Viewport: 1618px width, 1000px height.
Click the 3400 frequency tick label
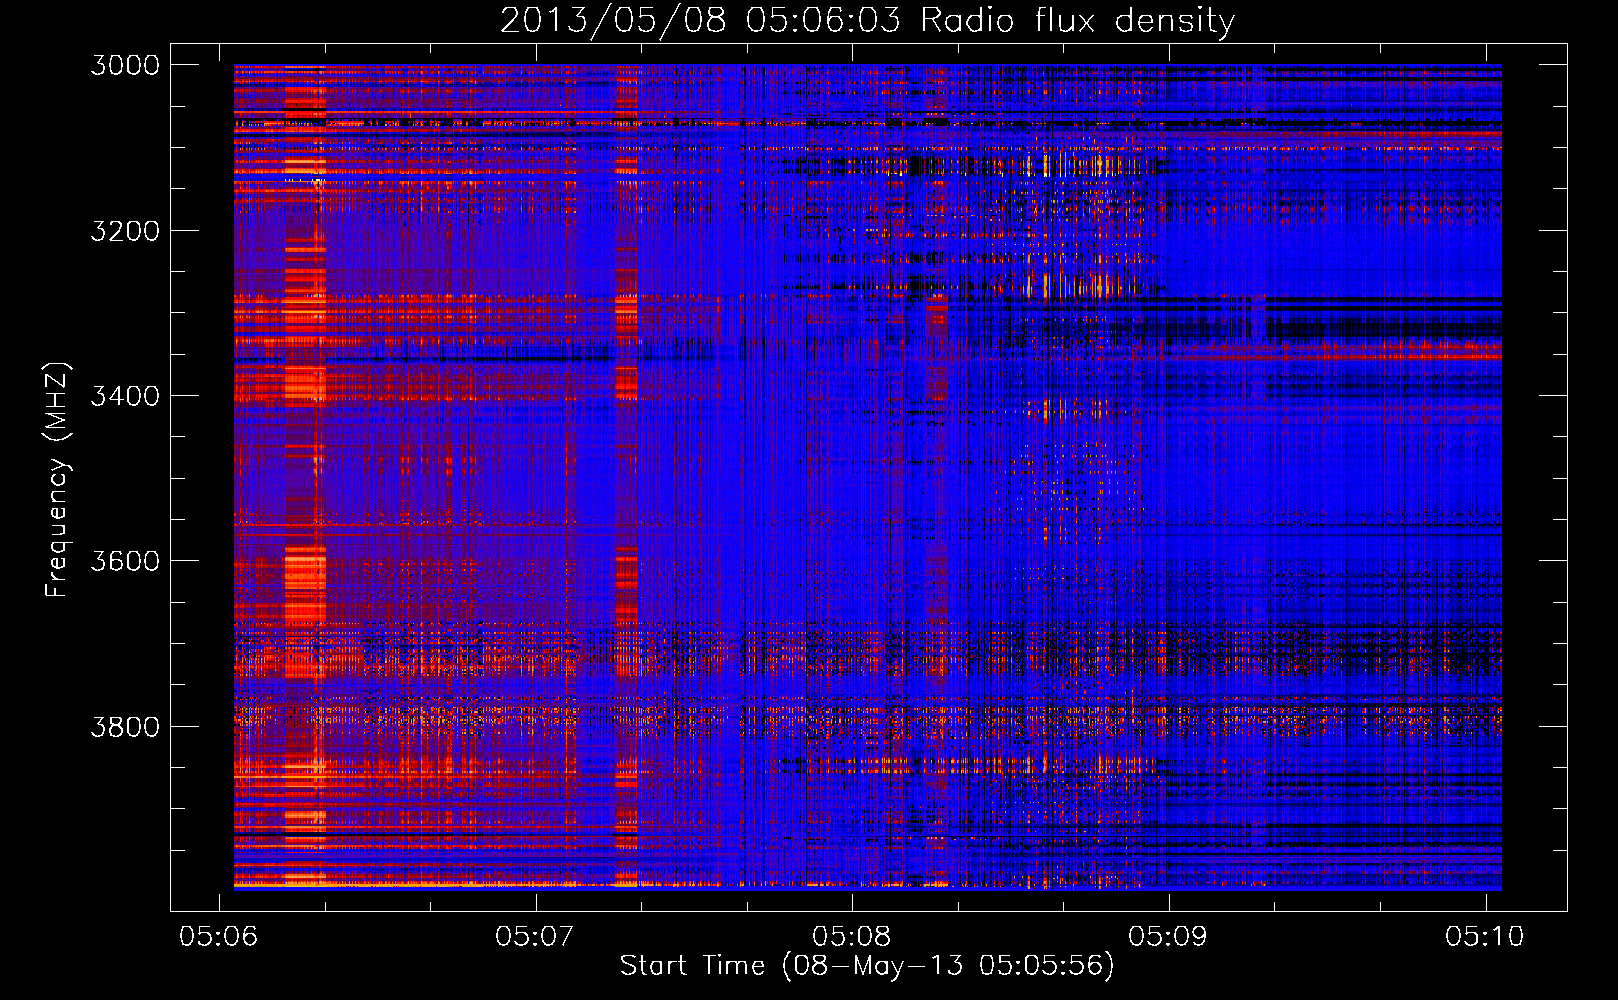[x=125, y=396]
